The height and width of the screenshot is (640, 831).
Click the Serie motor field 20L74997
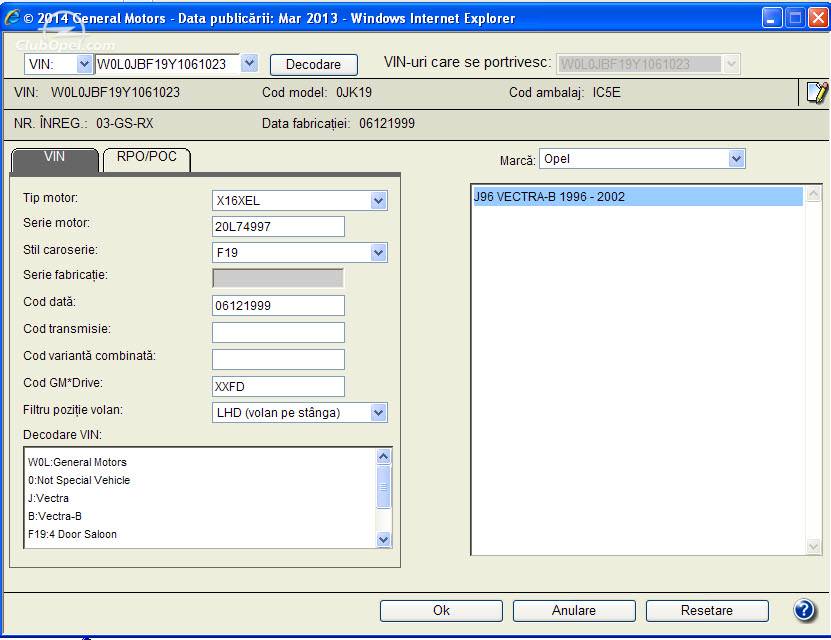pyautogui.click(x=278, y=227)
